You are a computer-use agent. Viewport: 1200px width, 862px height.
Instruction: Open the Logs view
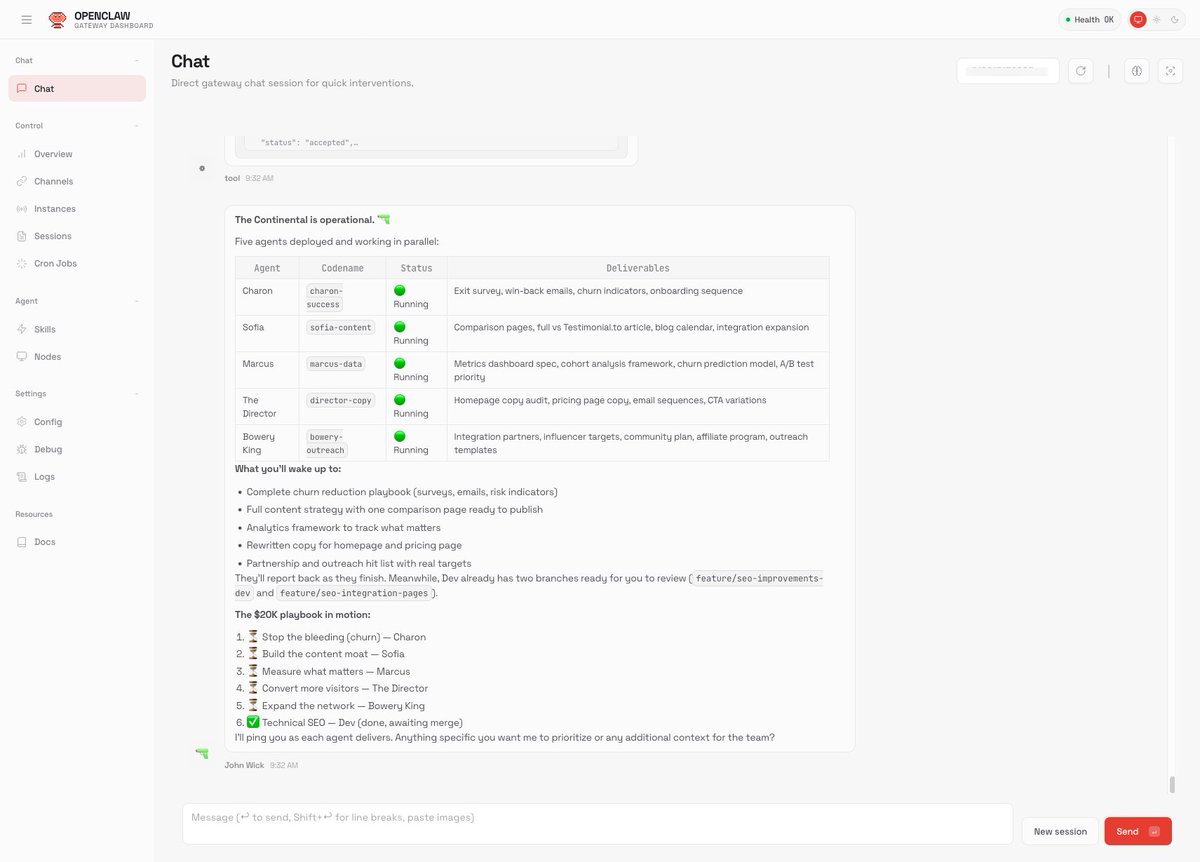[x=44, y=476]
